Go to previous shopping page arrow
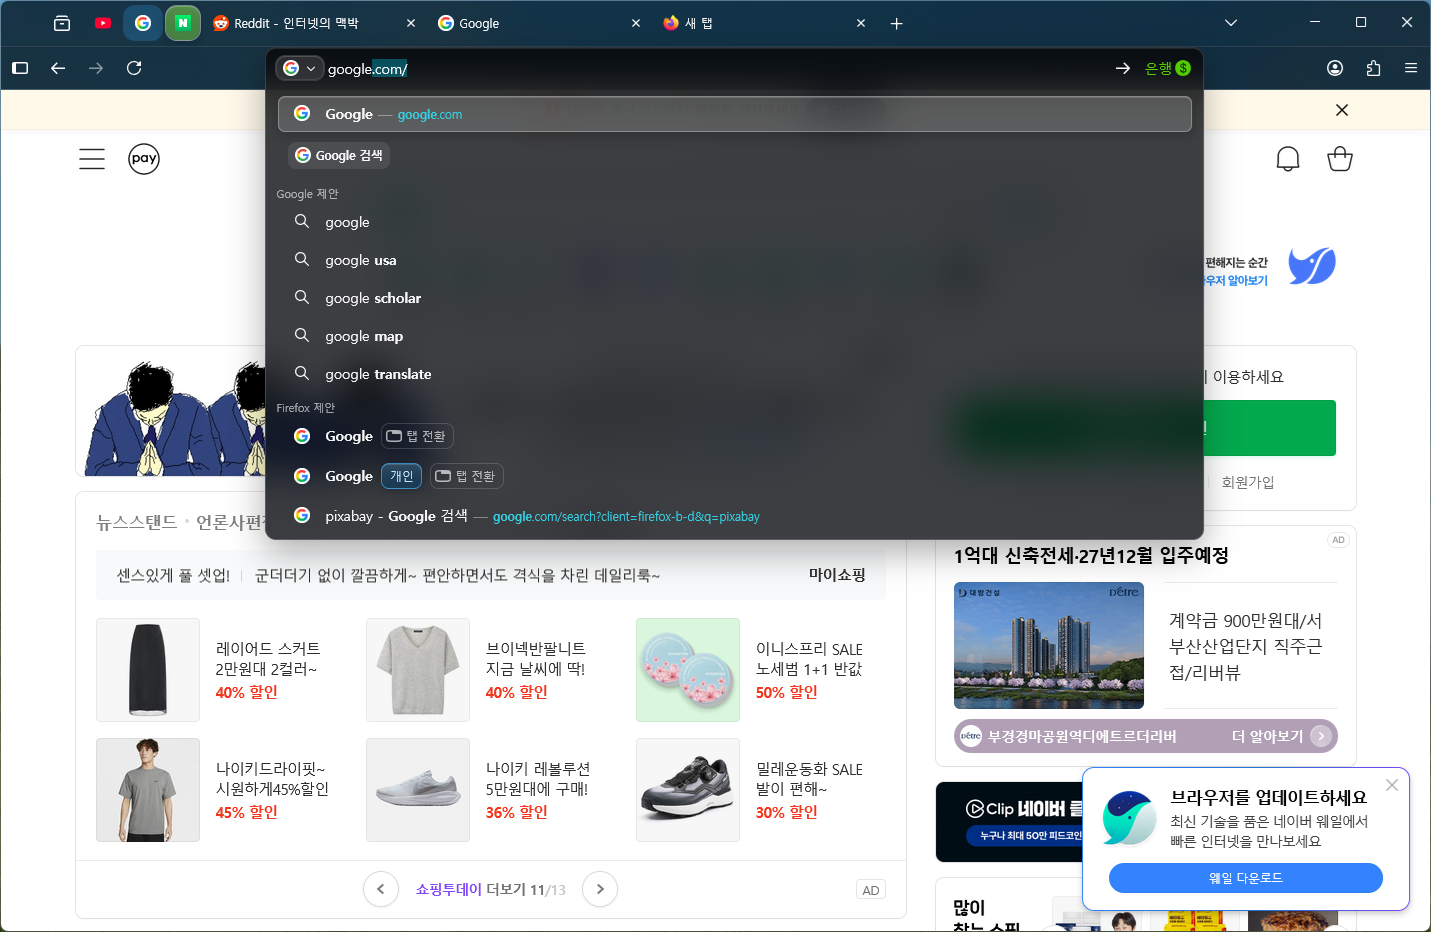The width and height of the screenshot is (1431, 932). 381,889
